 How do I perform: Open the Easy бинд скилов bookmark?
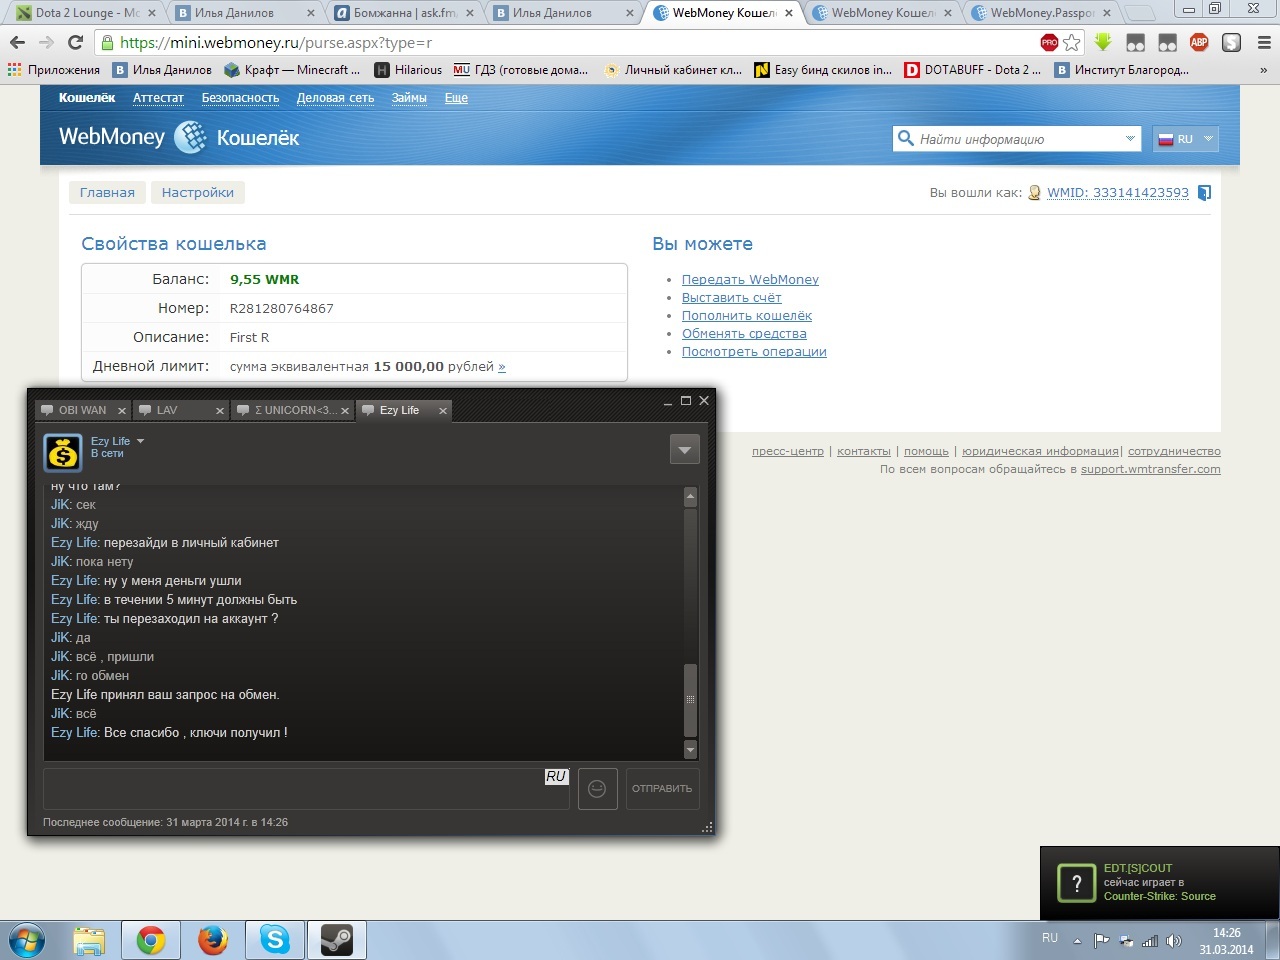(823, 70)
